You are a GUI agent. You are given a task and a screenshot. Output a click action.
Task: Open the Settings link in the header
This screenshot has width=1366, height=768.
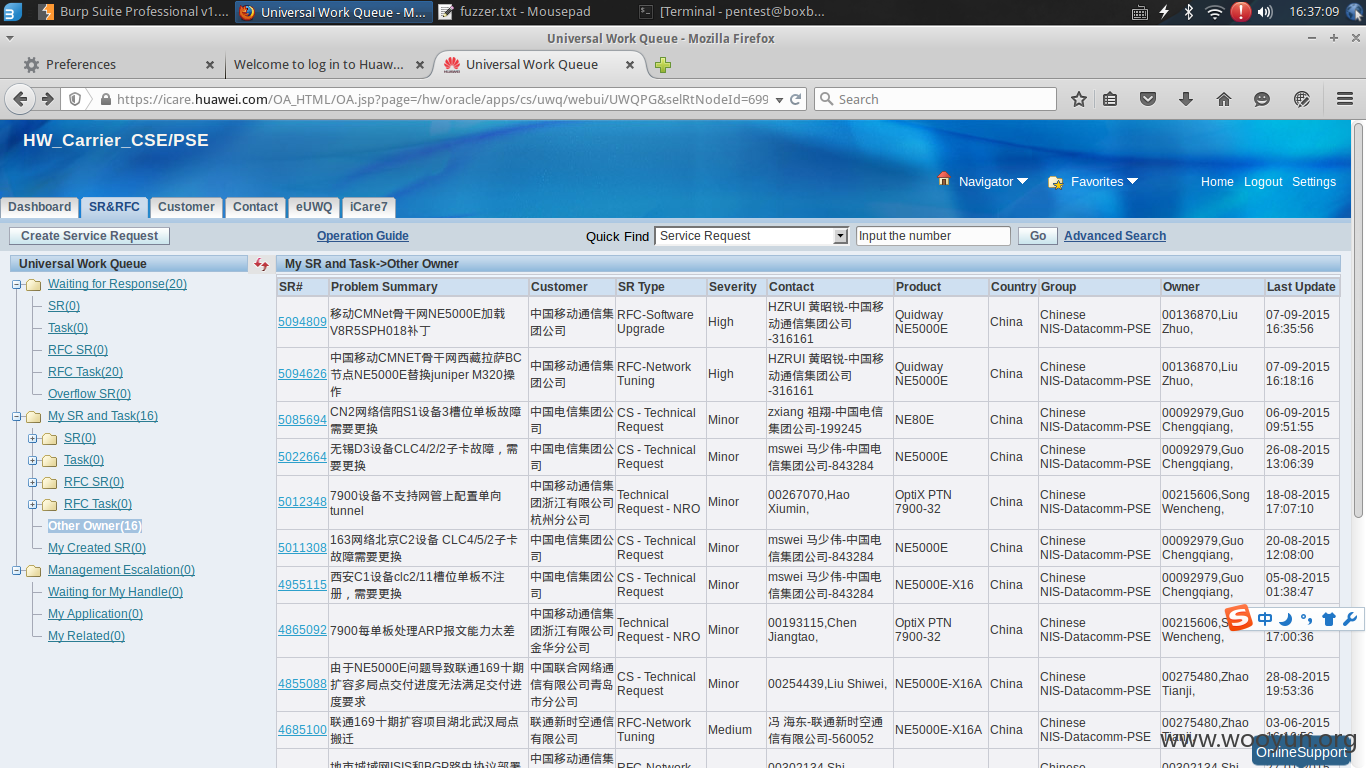pos(1314,182)
